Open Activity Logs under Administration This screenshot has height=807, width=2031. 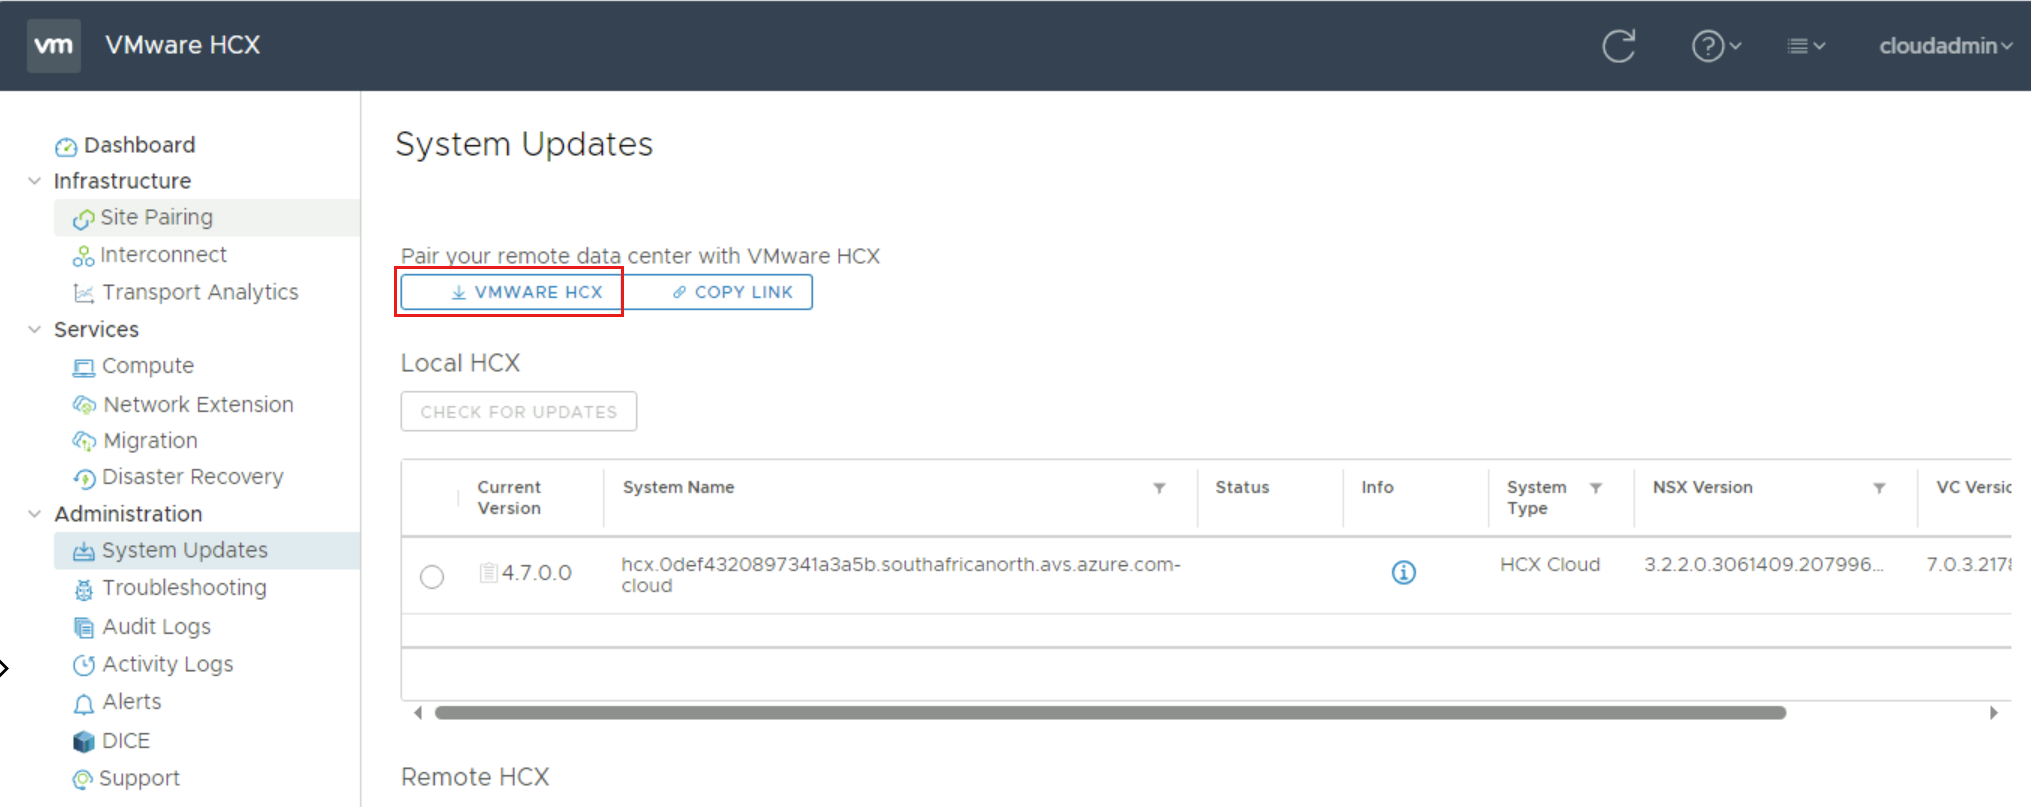click(167, 664)
